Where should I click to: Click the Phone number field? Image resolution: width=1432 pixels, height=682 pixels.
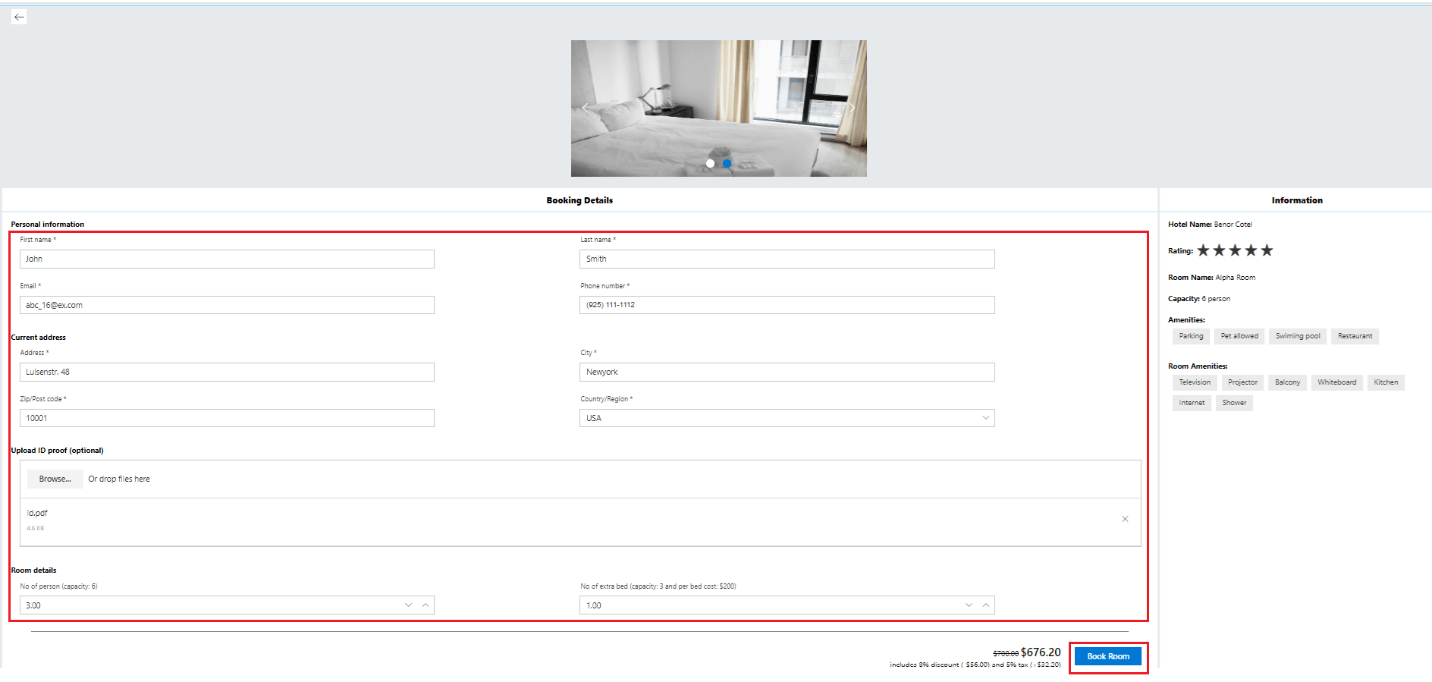786,305
